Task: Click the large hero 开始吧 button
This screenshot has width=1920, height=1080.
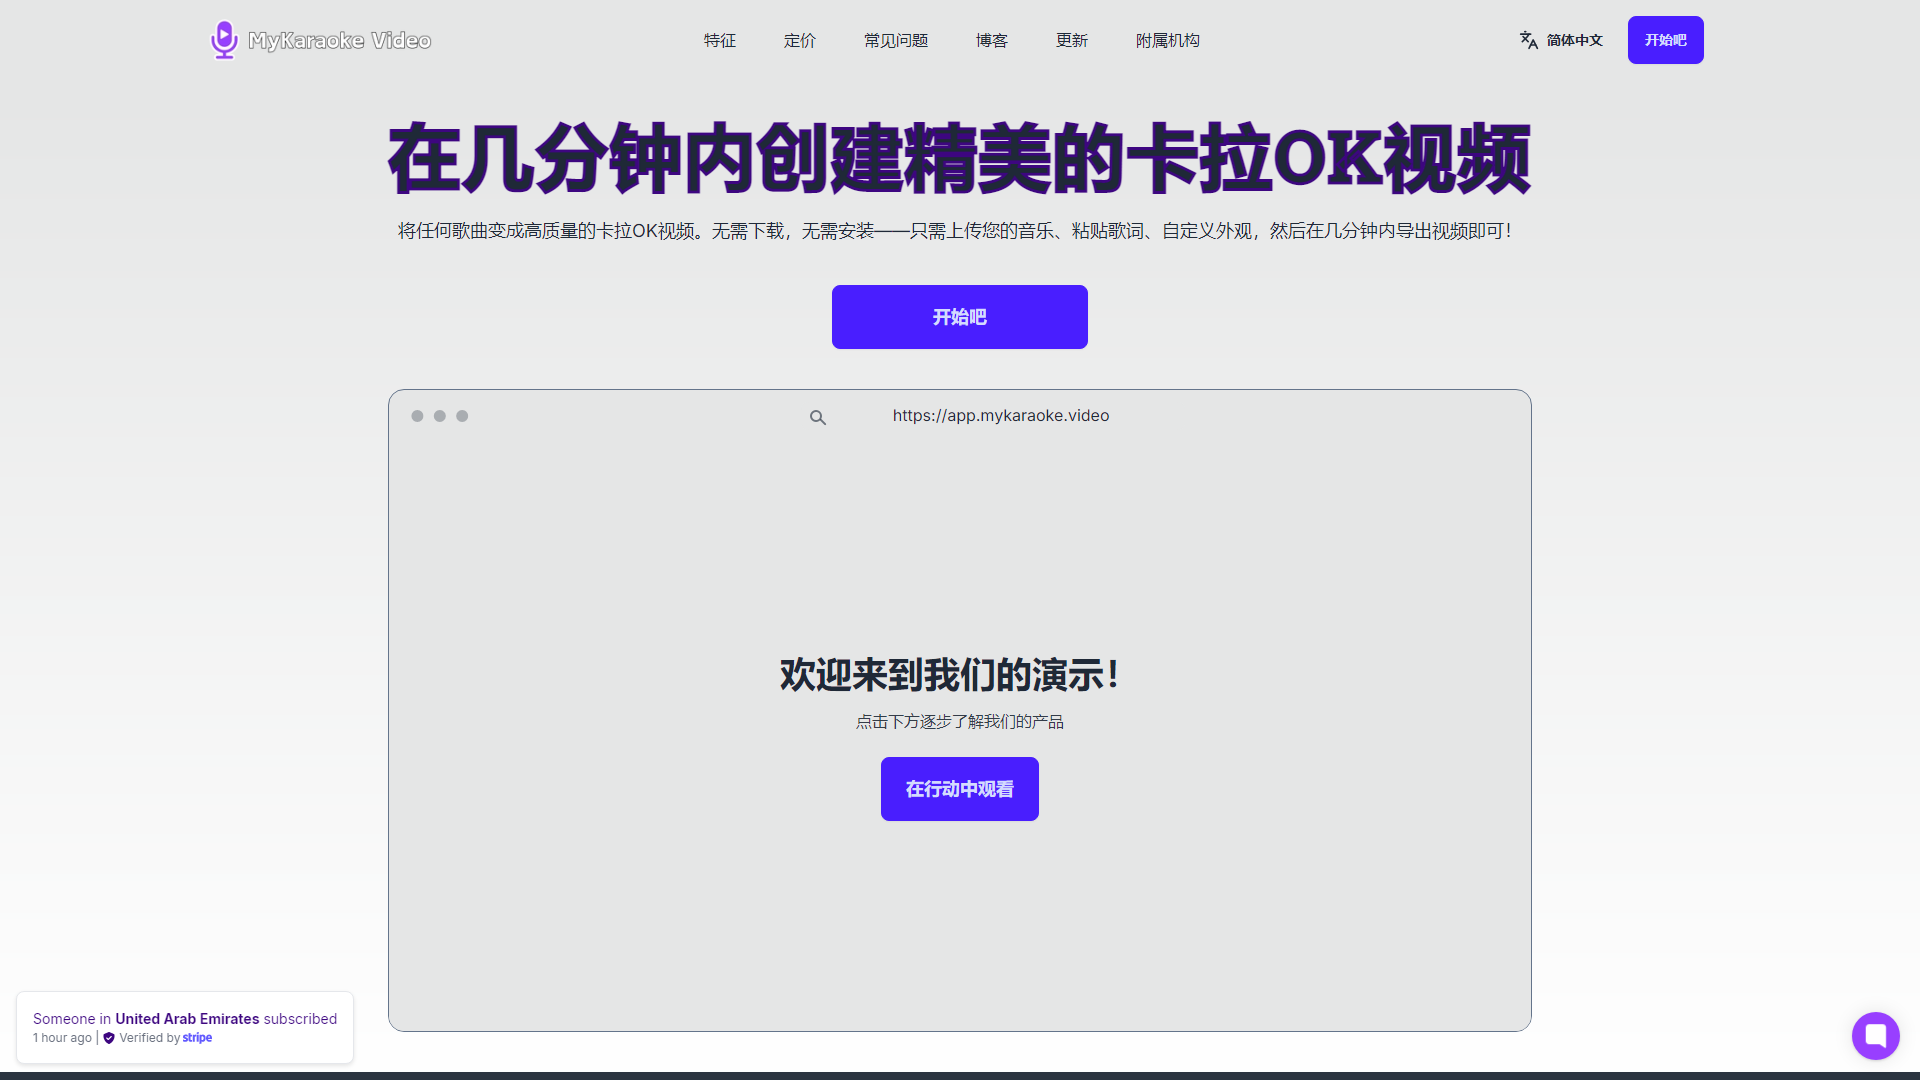Action: point(959,317)
